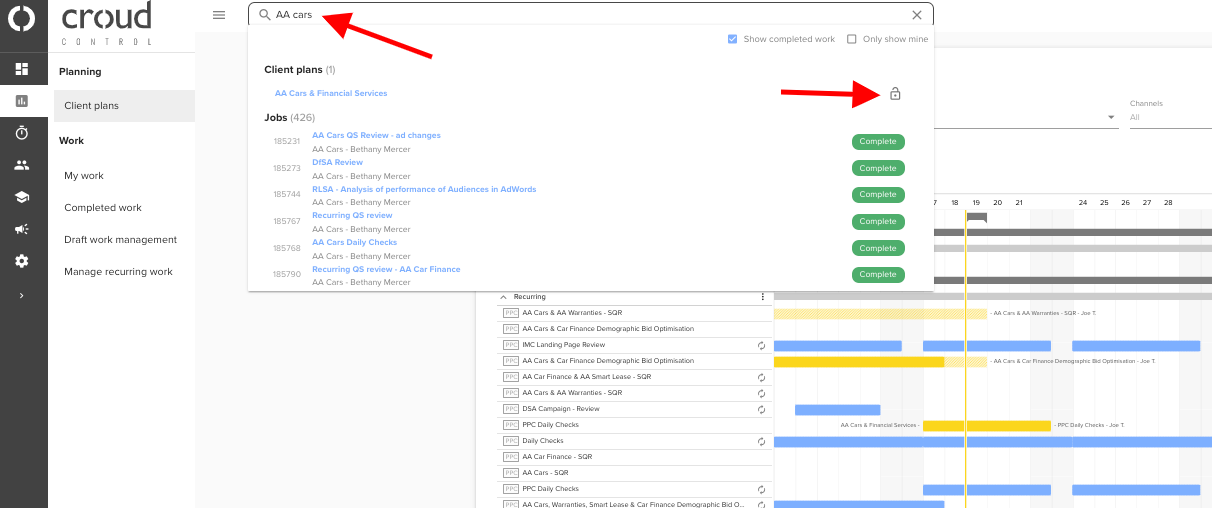Click the Croud circular logo
Image resolution: width=1212 pixels, height=508 pixels.
[22, 18]
